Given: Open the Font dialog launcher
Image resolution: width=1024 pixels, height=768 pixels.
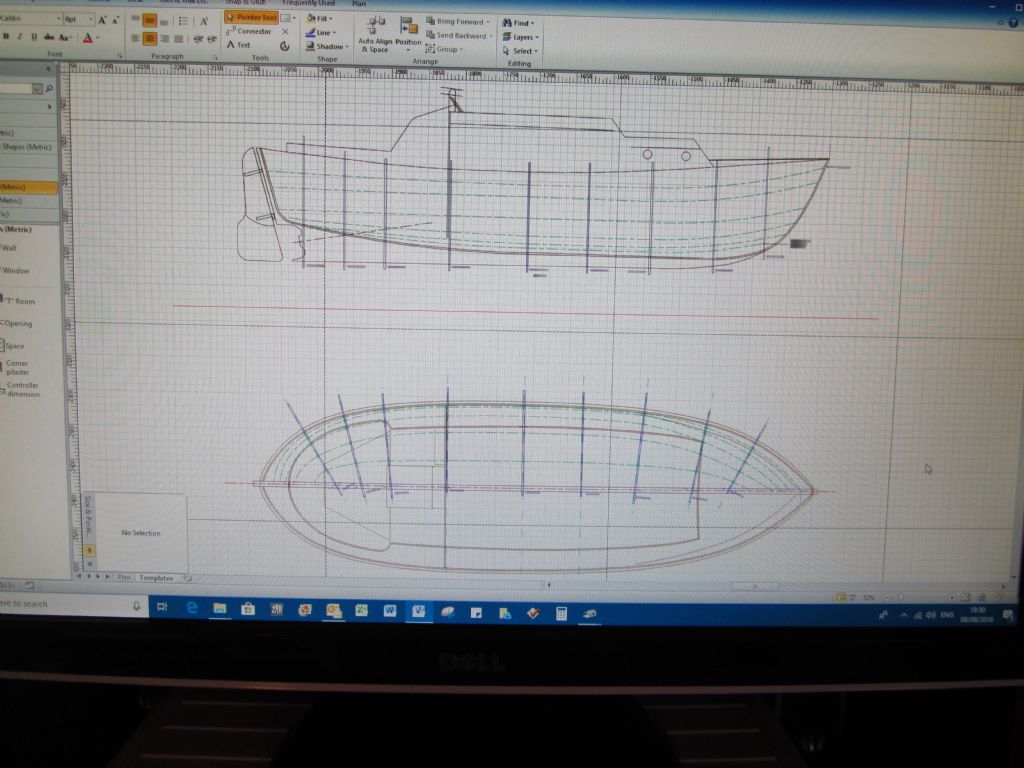Looking at the screenshot, I should click(x=120, y=56).
